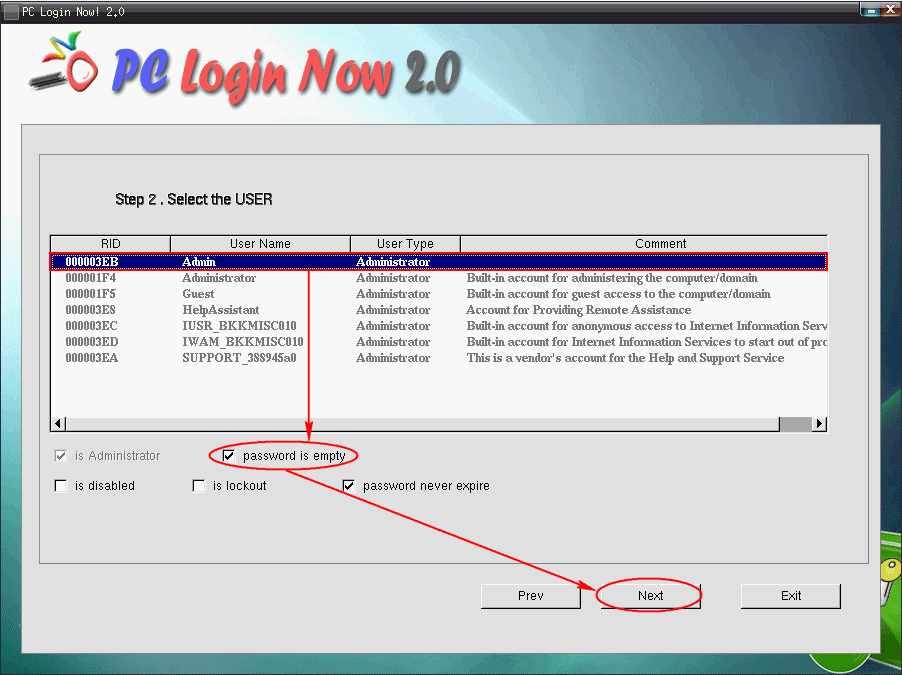Select the SUPPORT_388945a0 account

pos(439,358)
